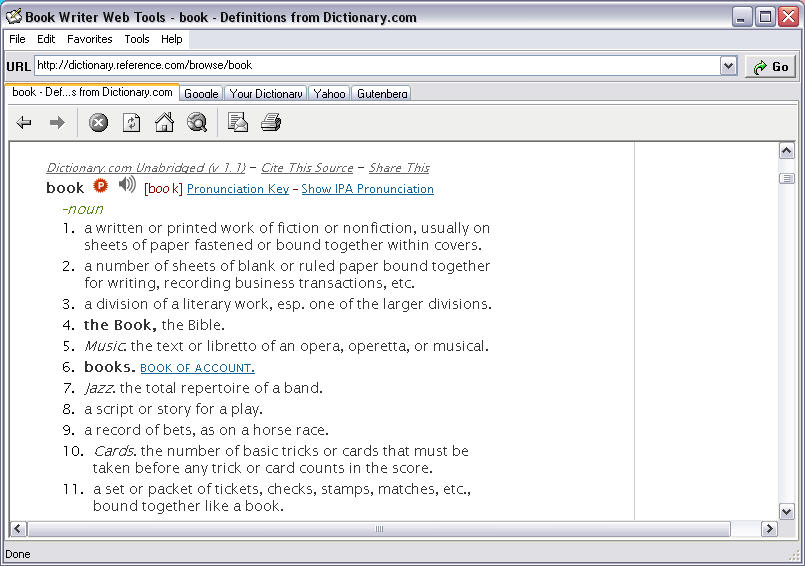Click the Cite This Source link
The width and height of the screenshot is (805, 566).
click(307, 168)
